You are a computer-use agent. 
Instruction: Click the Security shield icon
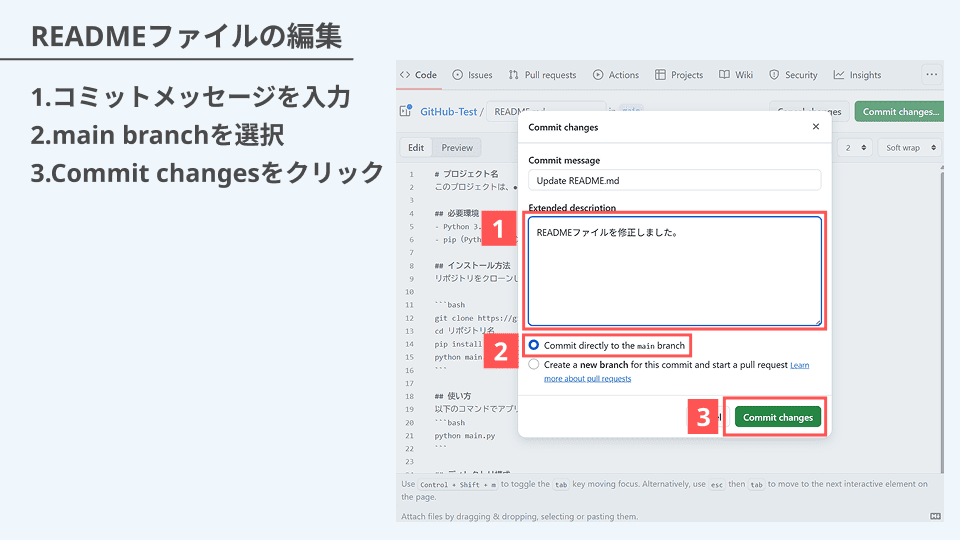pos(774,75)
